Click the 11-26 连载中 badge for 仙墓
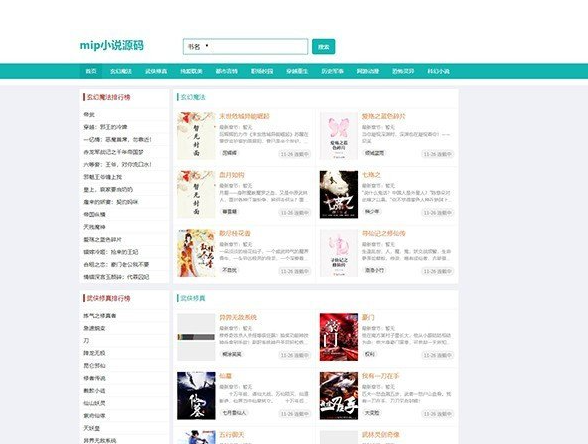 click(295, 414)
